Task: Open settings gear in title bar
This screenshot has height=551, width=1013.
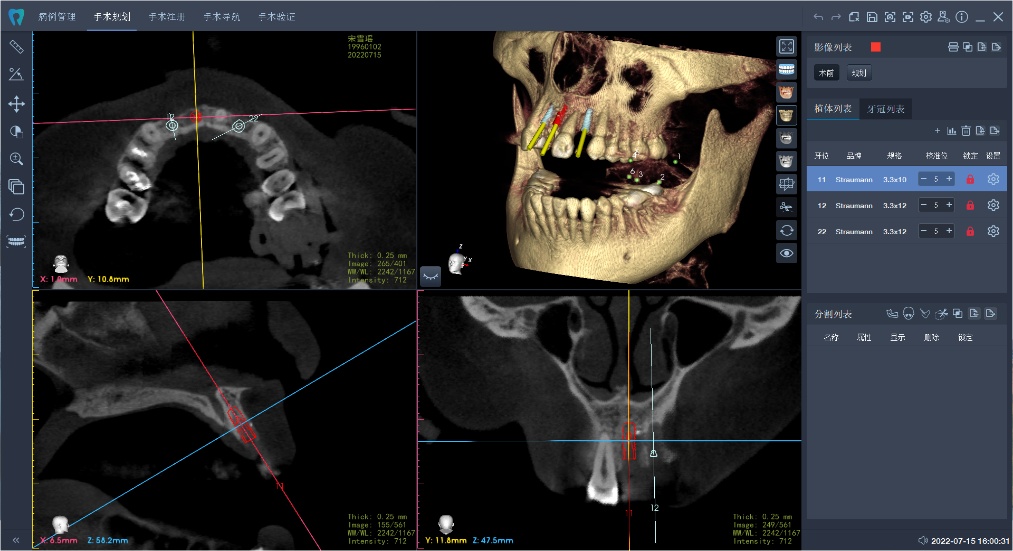Action: pos(926,17)
